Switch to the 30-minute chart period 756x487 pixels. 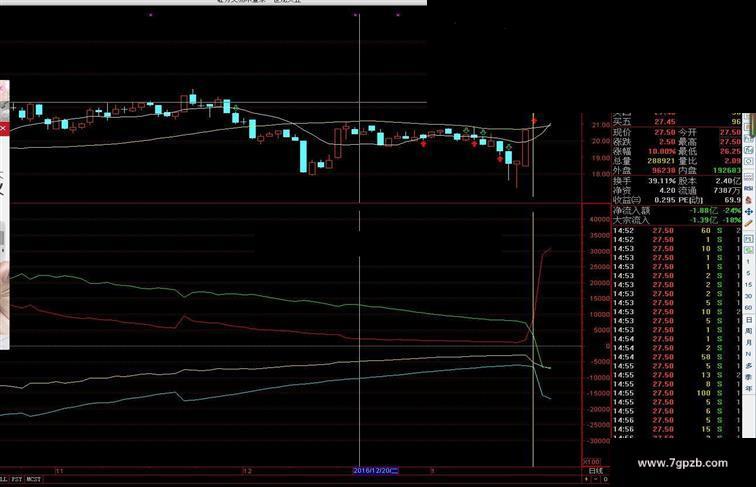pos(749,297)
